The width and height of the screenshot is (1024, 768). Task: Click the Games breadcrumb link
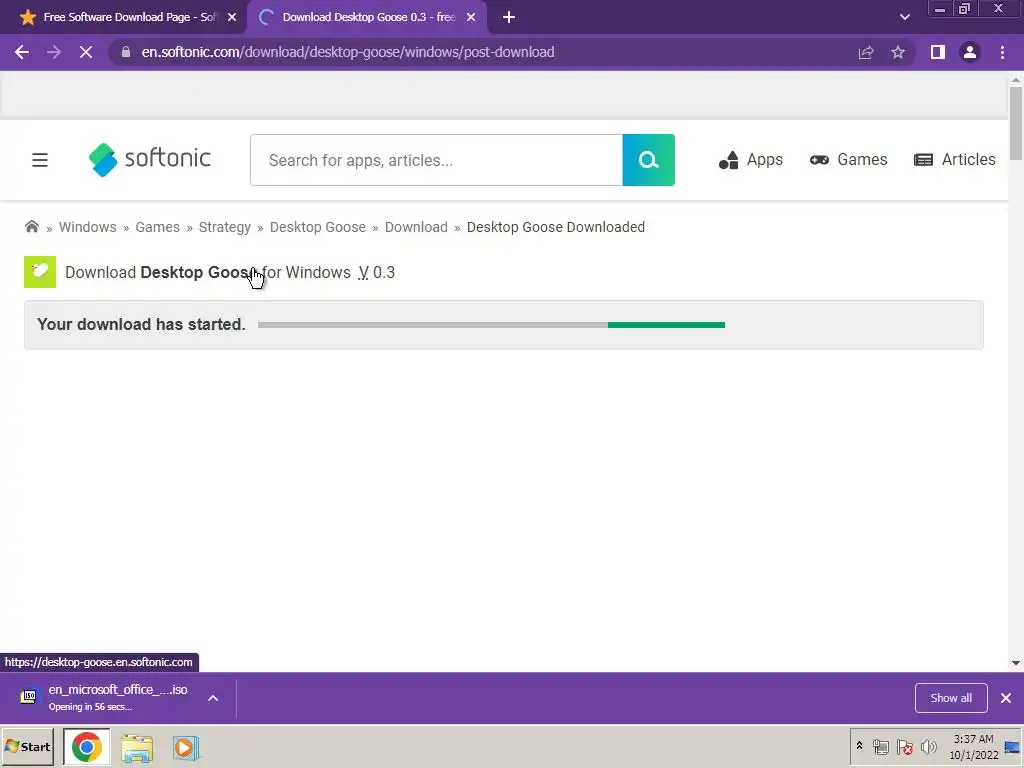157,227
